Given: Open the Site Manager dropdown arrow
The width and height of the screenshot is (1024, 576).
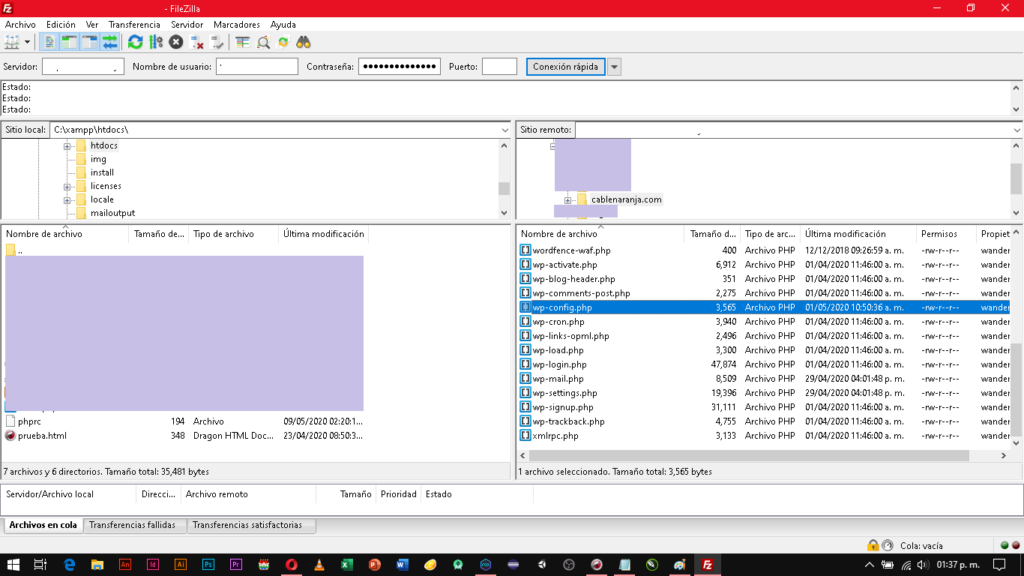Looking at the screenshot, I should (27, 42).
